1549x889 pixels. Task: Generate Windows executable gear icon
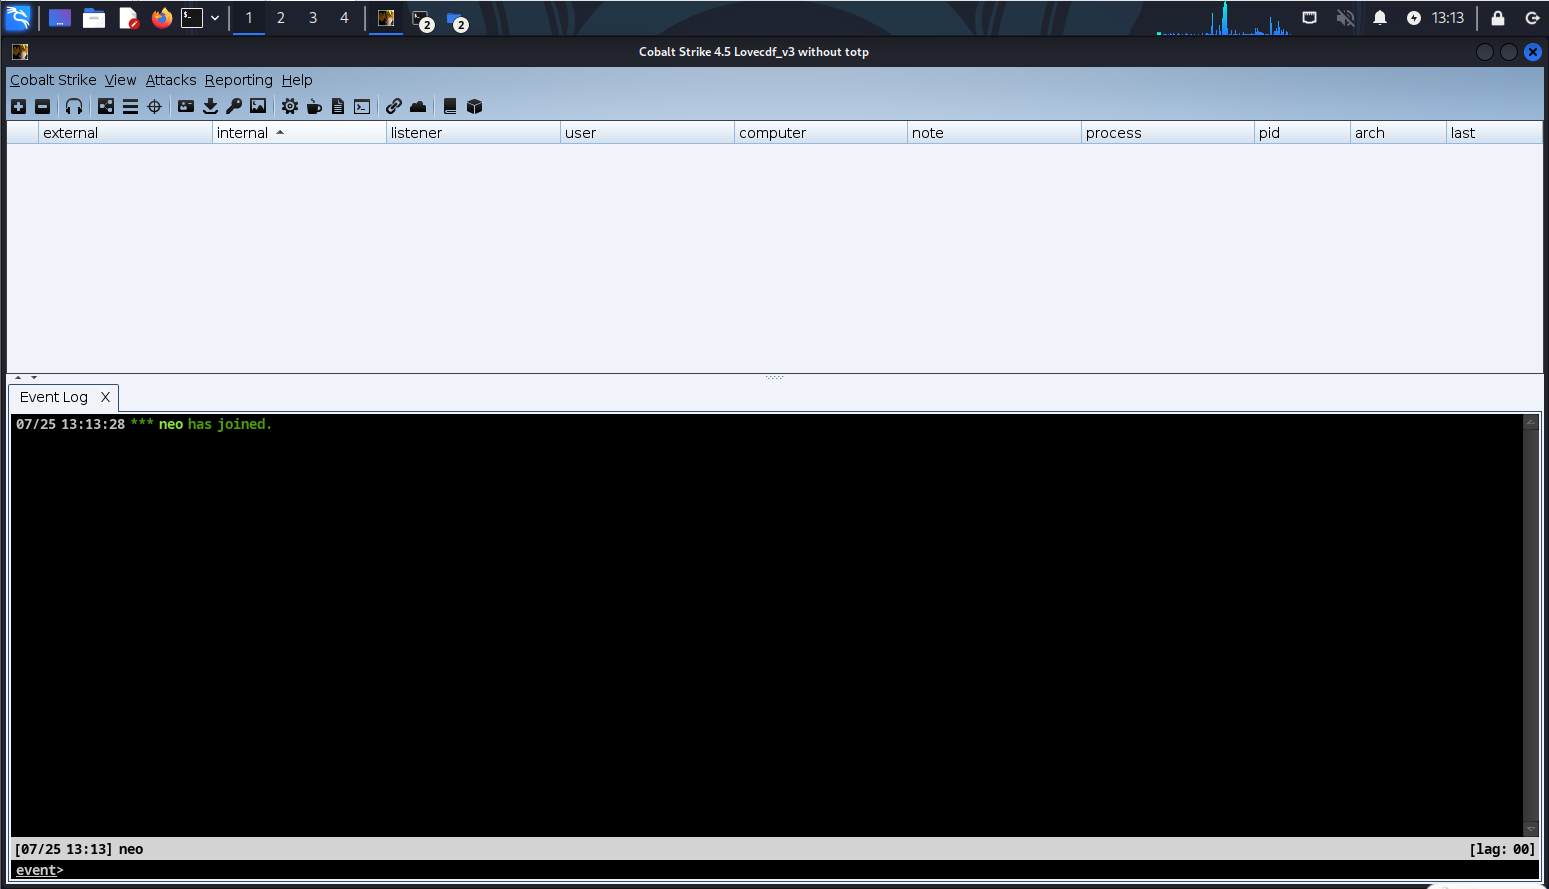pyautogui.click(x=290, y=106)
